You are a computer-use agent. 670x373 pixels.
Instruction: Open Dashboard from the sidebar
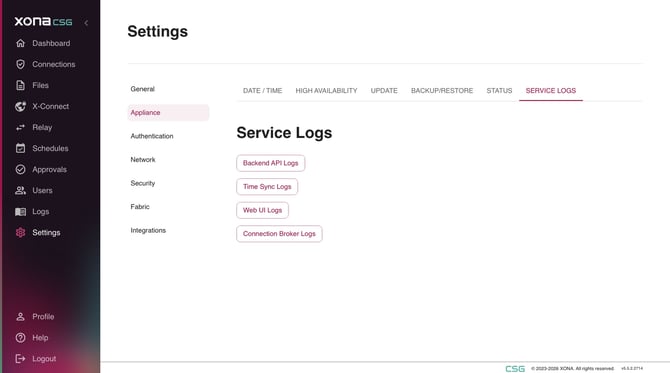click(51, 43)
